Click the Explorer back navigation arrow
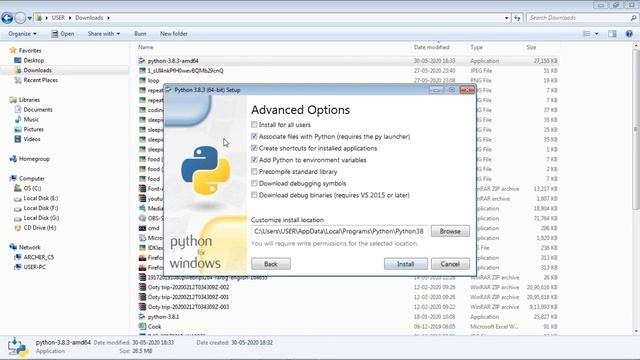The width and height of the screenshot is (640, 360). tap(7, 18)
